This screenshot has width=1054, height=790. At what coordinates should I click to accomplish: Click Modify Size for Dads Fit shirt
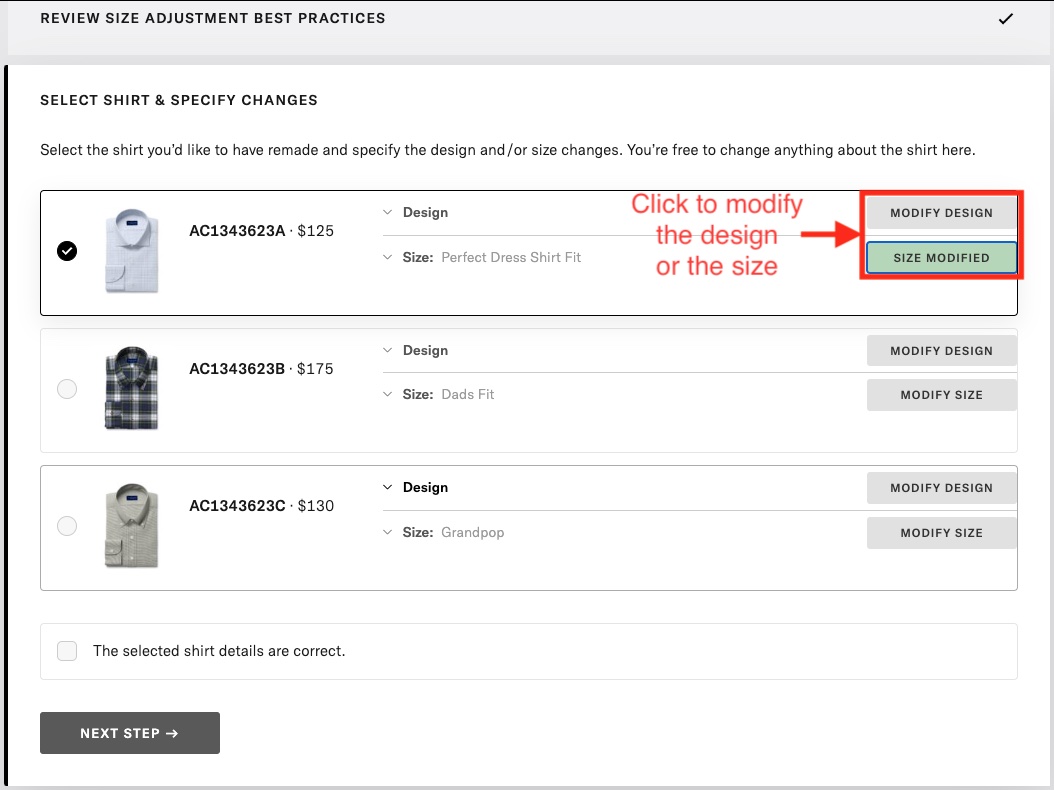pos(941,395)
